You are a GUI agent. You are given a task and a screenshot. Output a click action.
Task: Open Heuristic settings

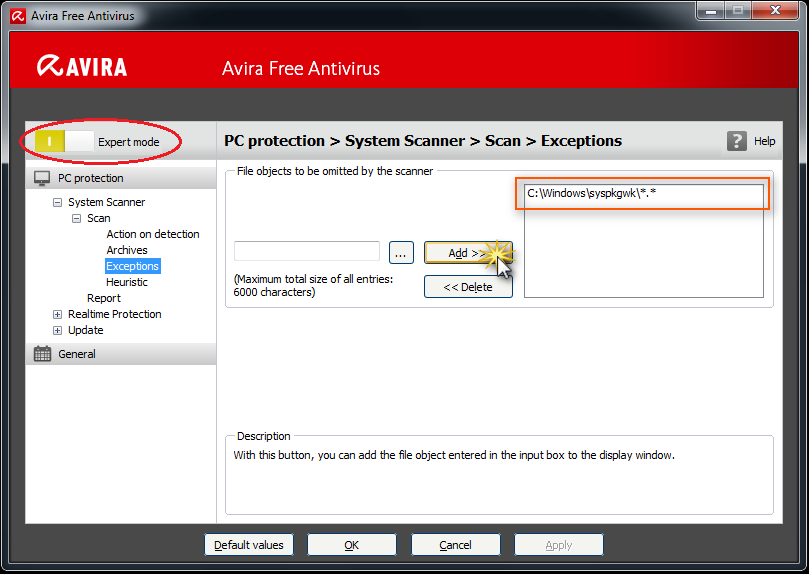tap(127, 282)
